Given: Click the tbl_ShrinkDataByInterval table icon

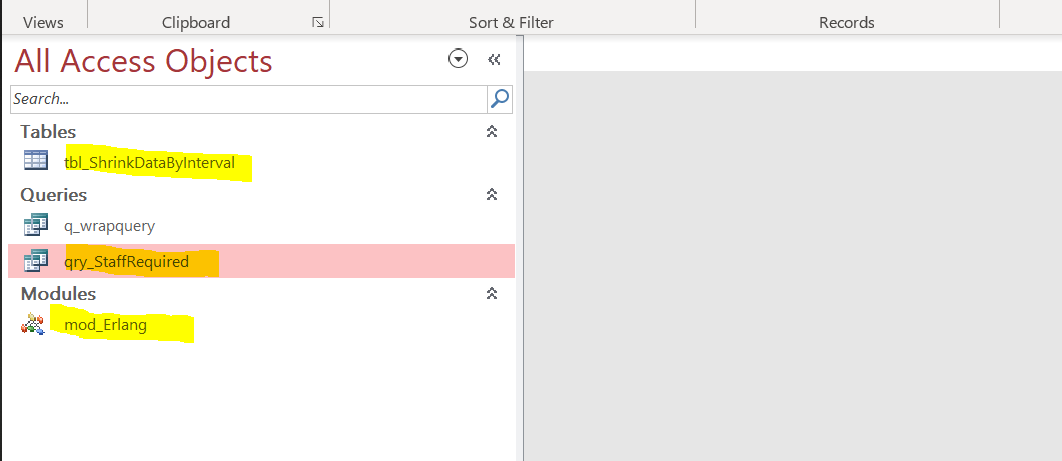Looking at the screenshot, I should (x=36, y=162).
